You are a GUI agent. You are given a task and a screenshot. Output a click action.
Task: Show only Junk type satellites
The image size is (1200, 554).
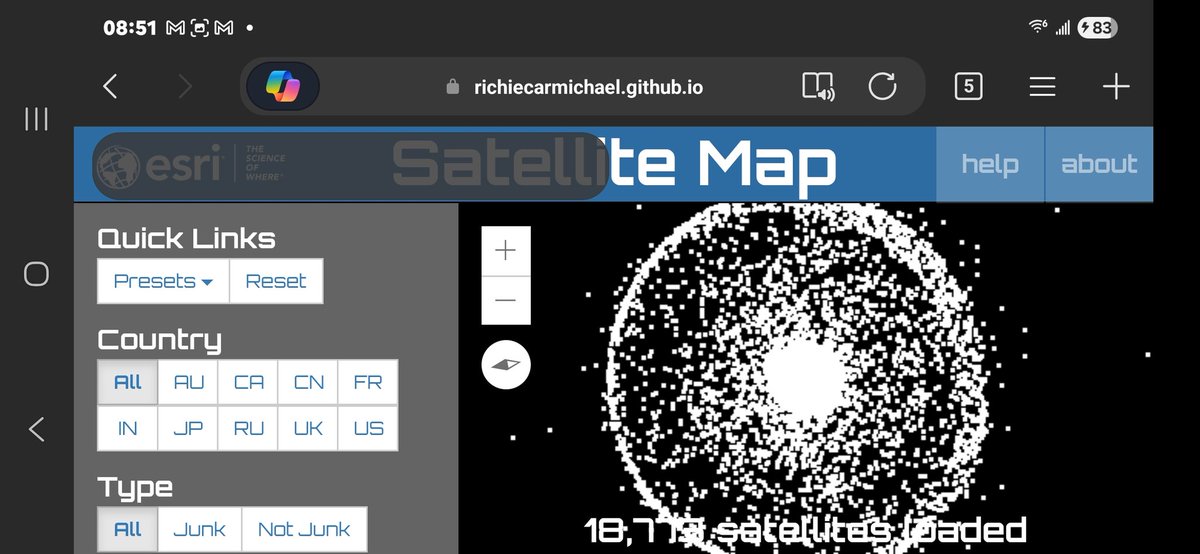(200, 529)
